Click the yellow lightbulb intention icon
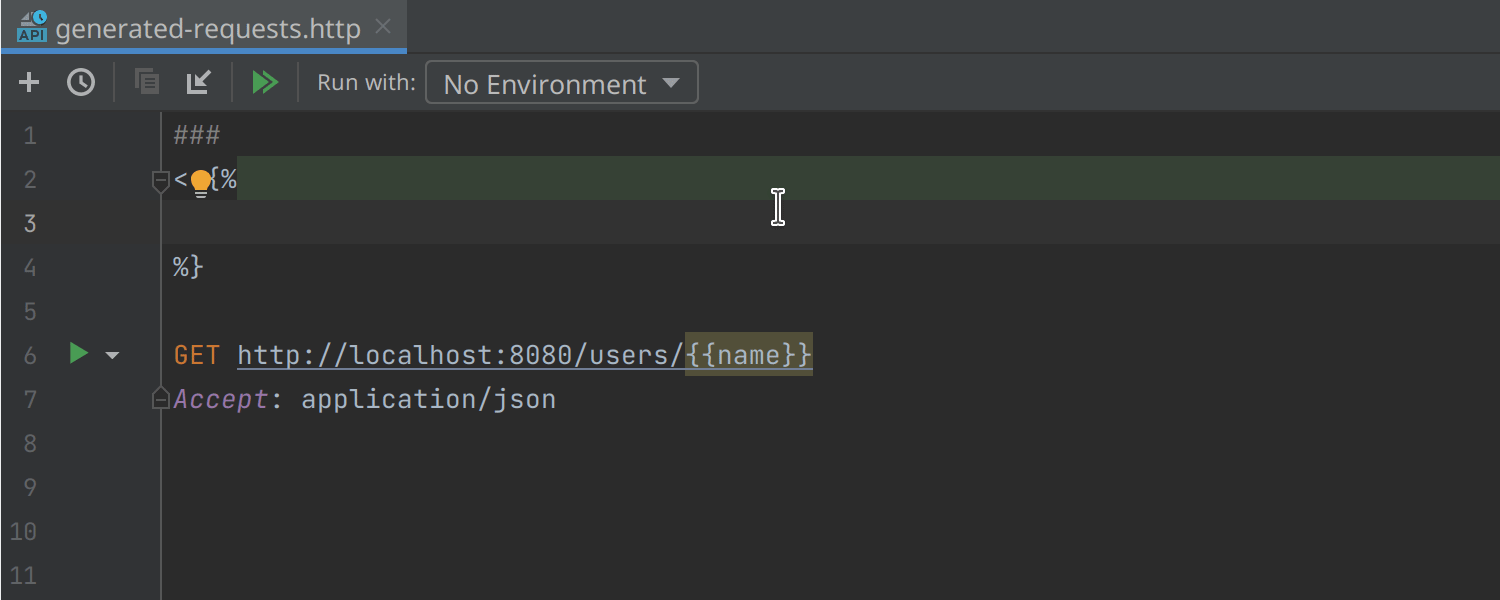 [201, 182]
